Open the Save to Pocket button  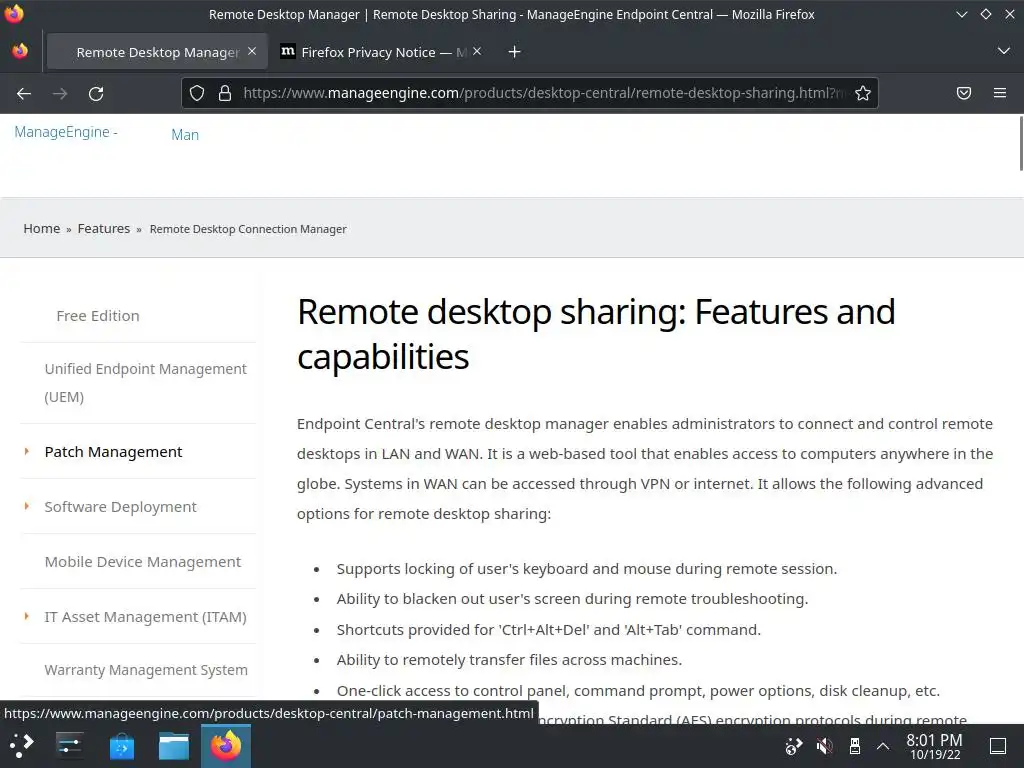click(964, 93)
